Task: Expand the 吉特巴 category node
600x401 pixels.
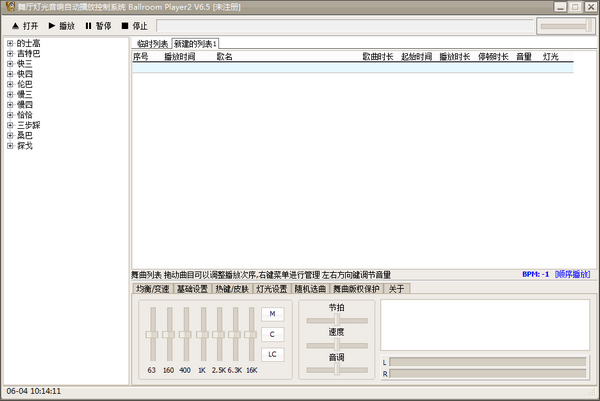Action: coord(10,53)
